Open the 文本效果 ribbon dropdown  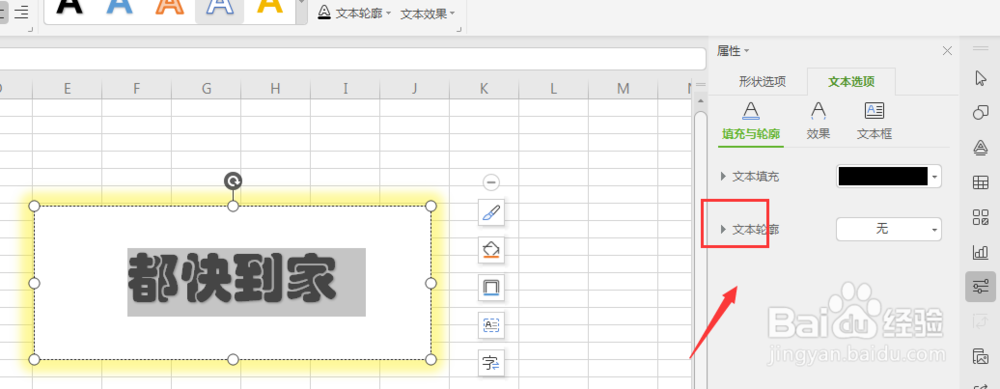tap(428, 13)
